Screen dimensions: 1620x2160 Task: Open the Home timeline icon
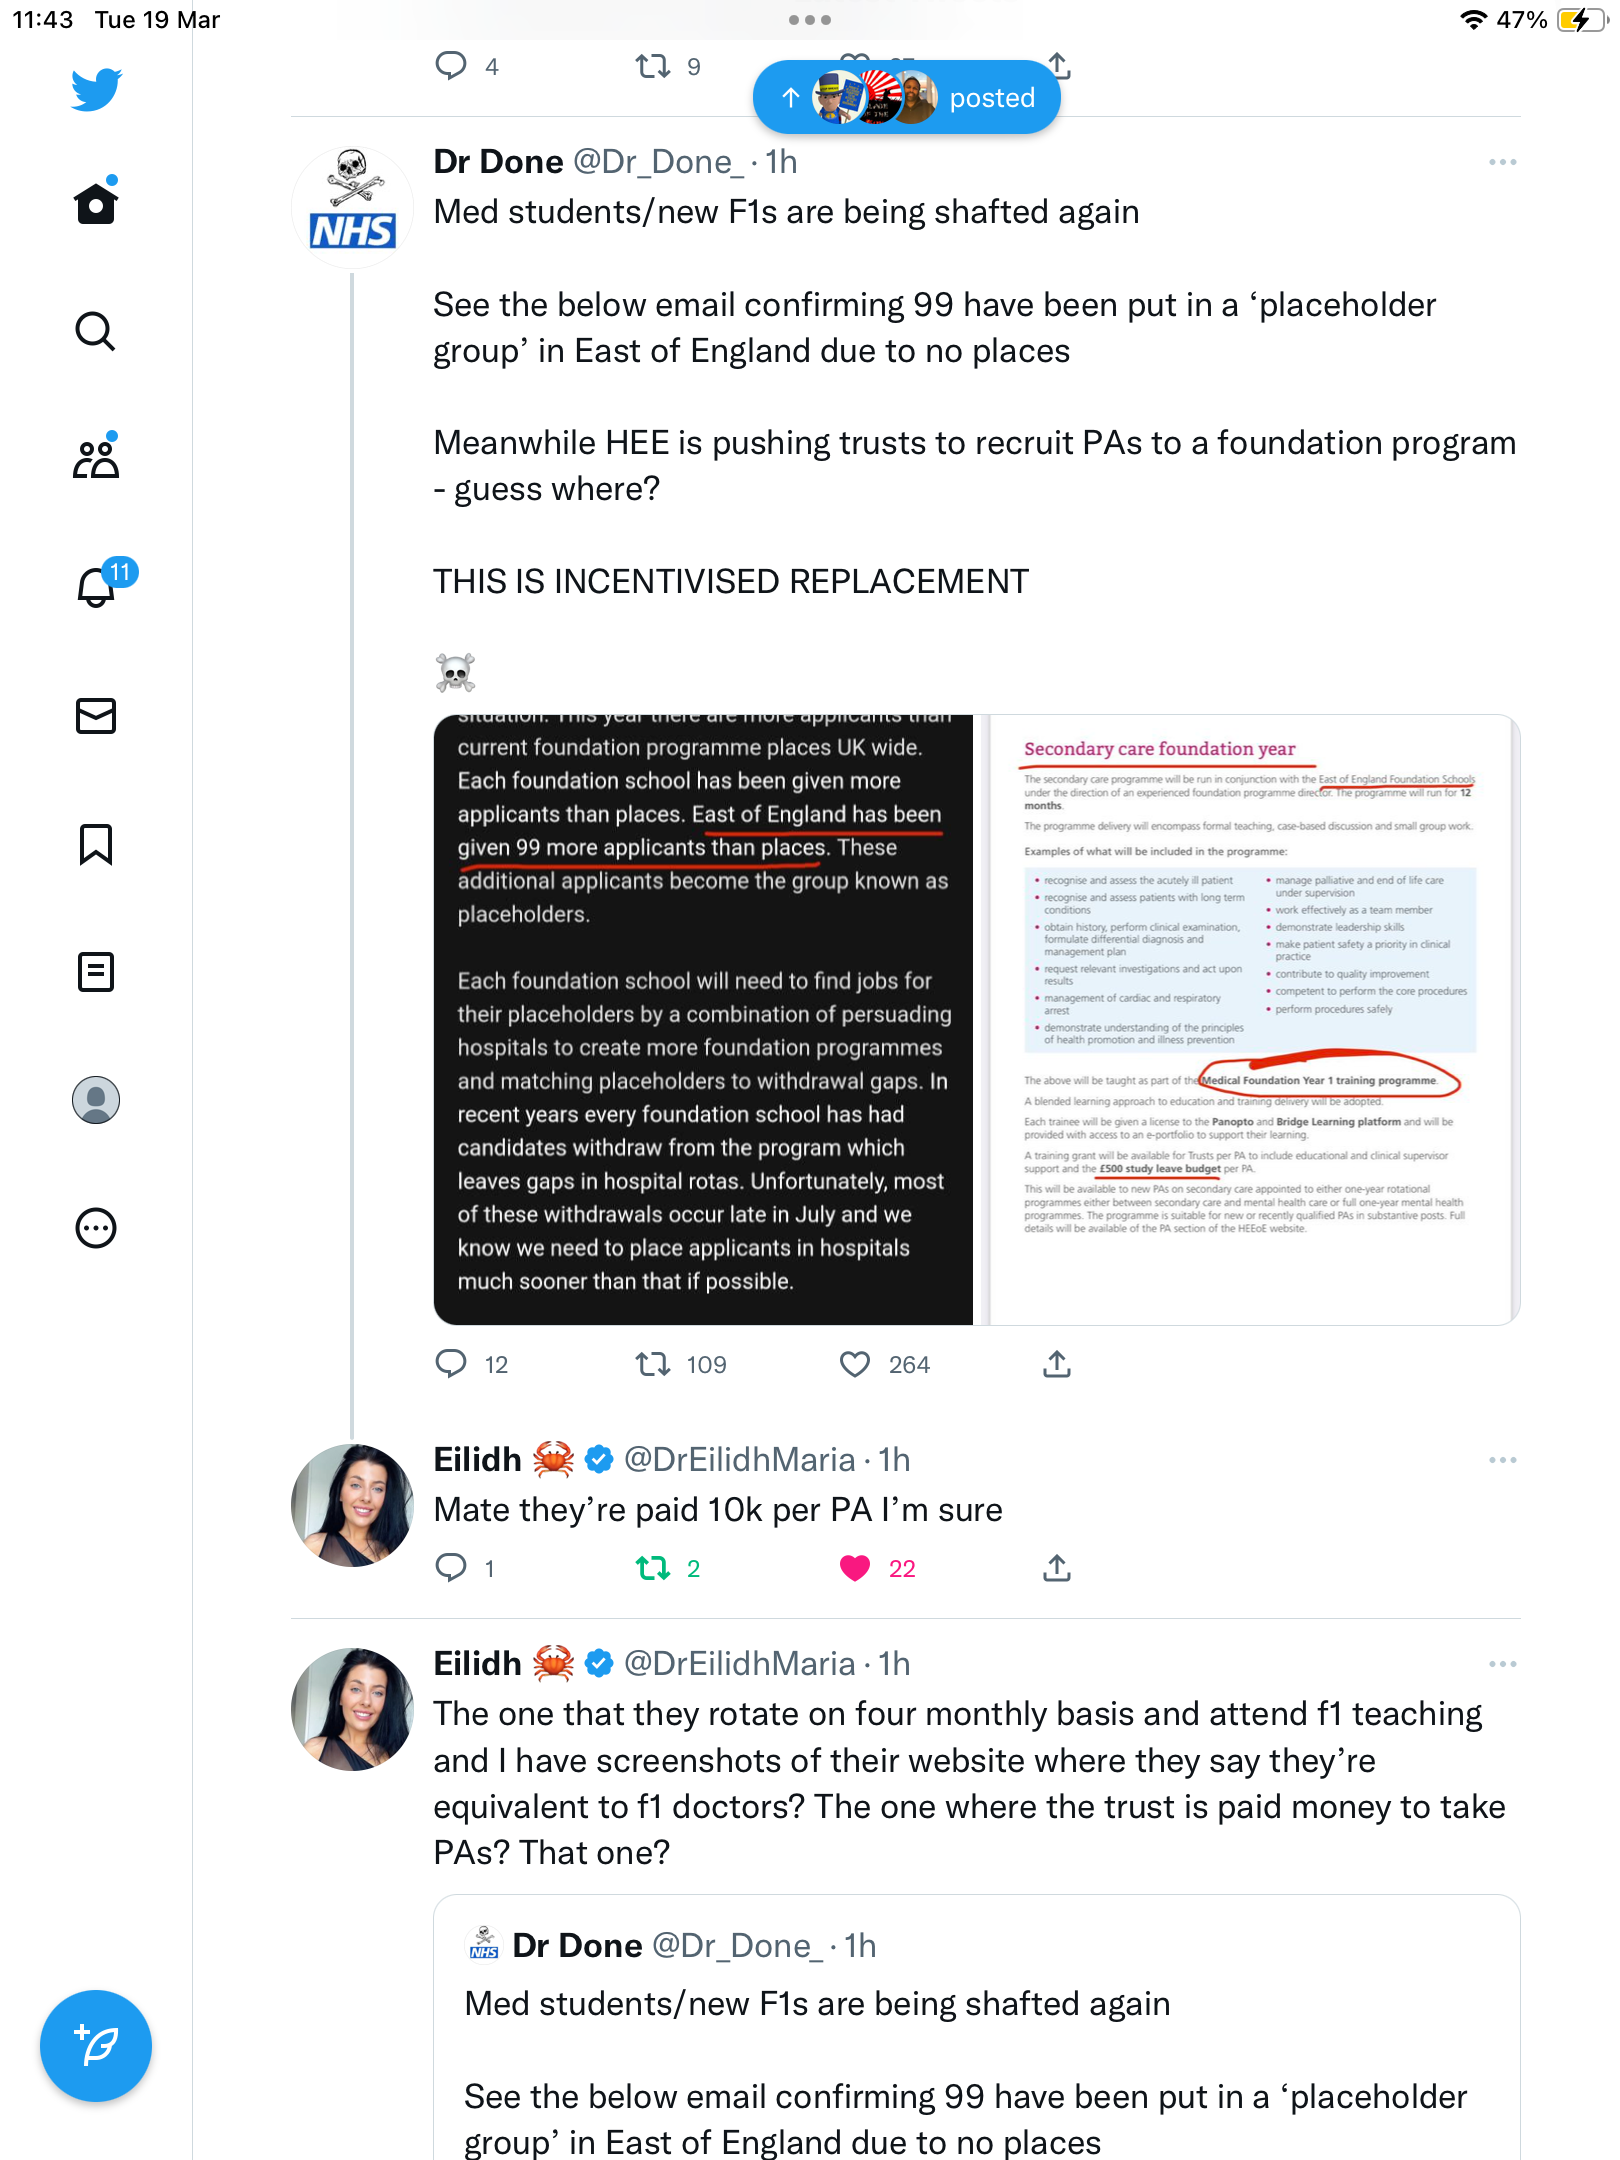tap(96, 203)
